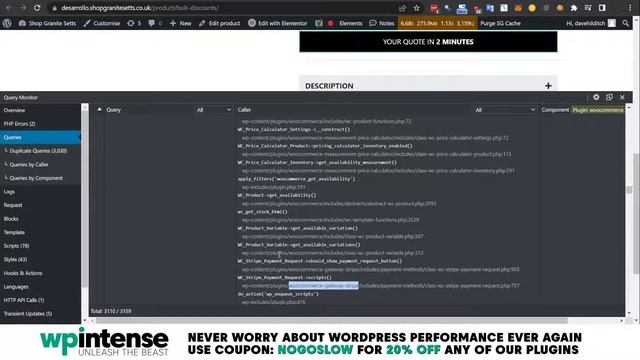Open the updates counter in admin bar
640x360 pixels.
[x=134, y=23]
